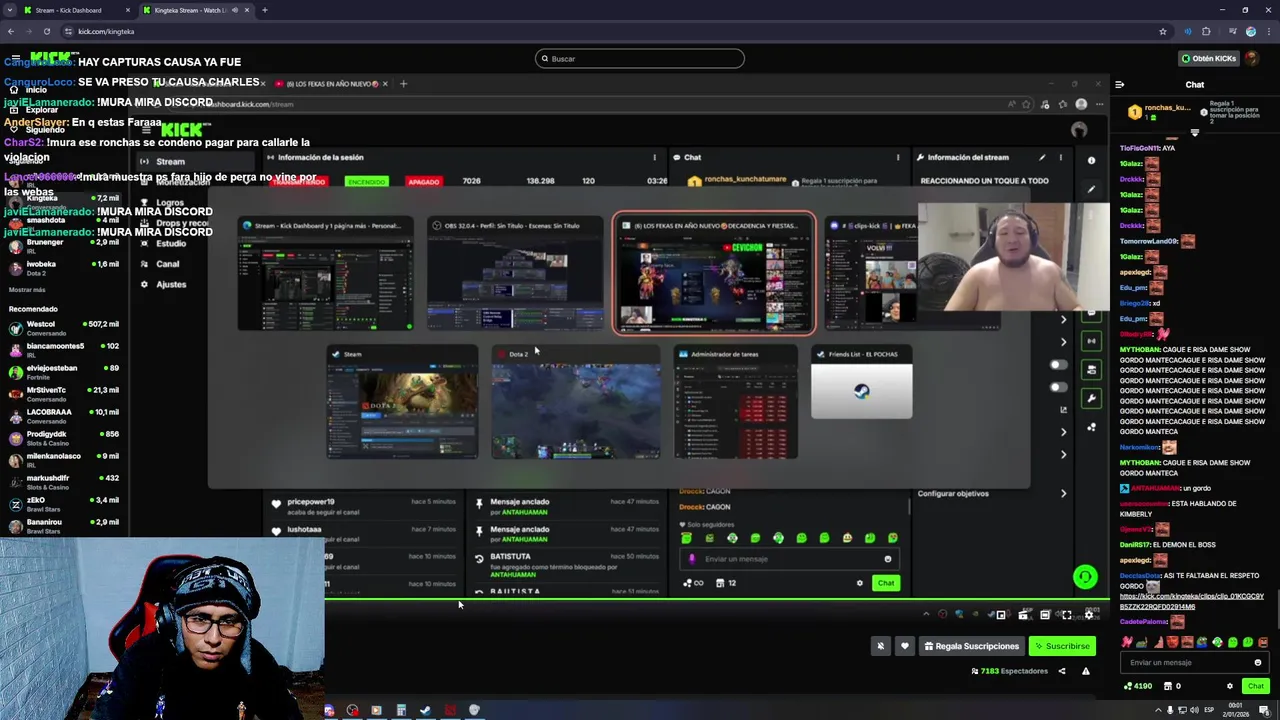Open the Kick support headset bubble

1085,577
